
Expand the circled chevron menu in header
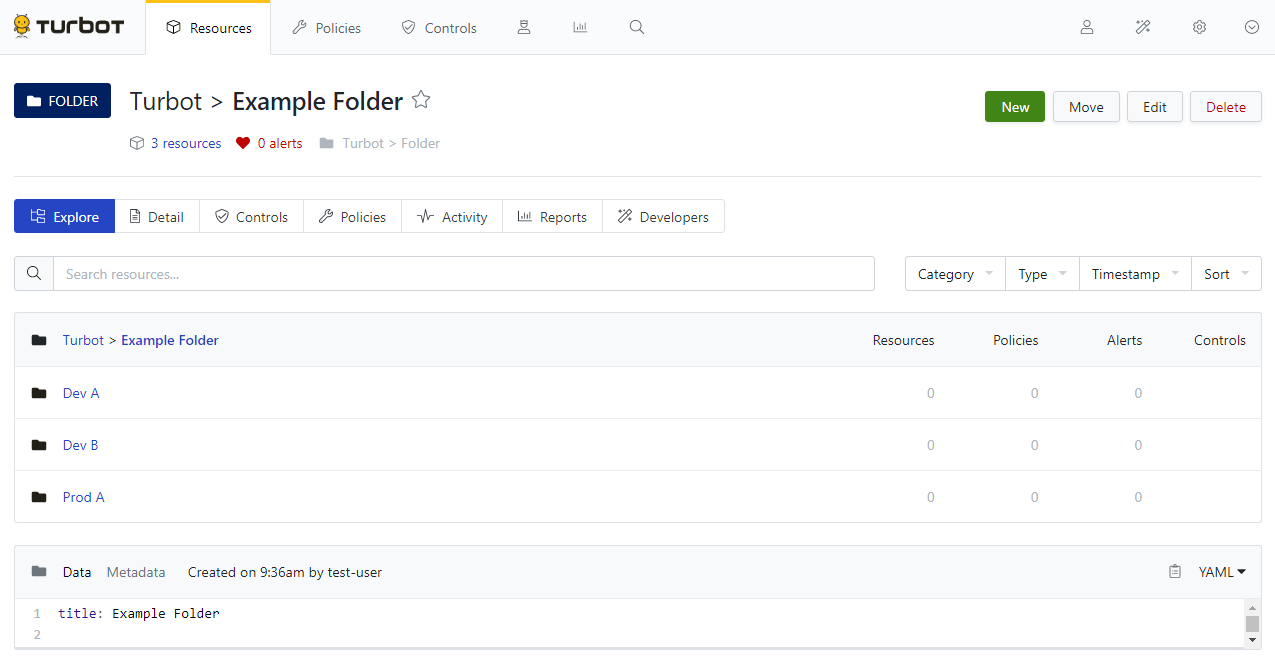coord(1252,27)
